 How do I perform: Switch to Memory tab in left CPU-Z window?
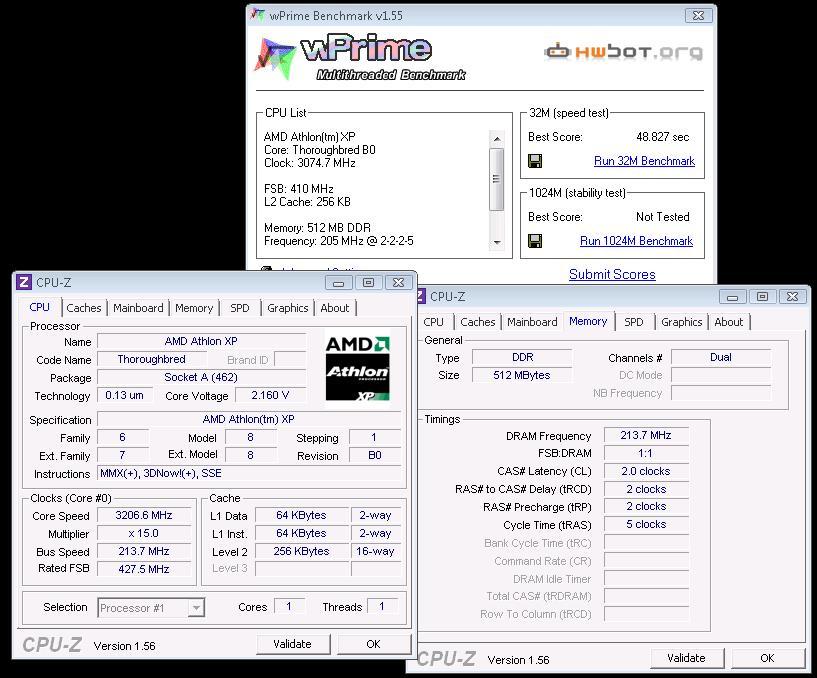tap(194, 308)
